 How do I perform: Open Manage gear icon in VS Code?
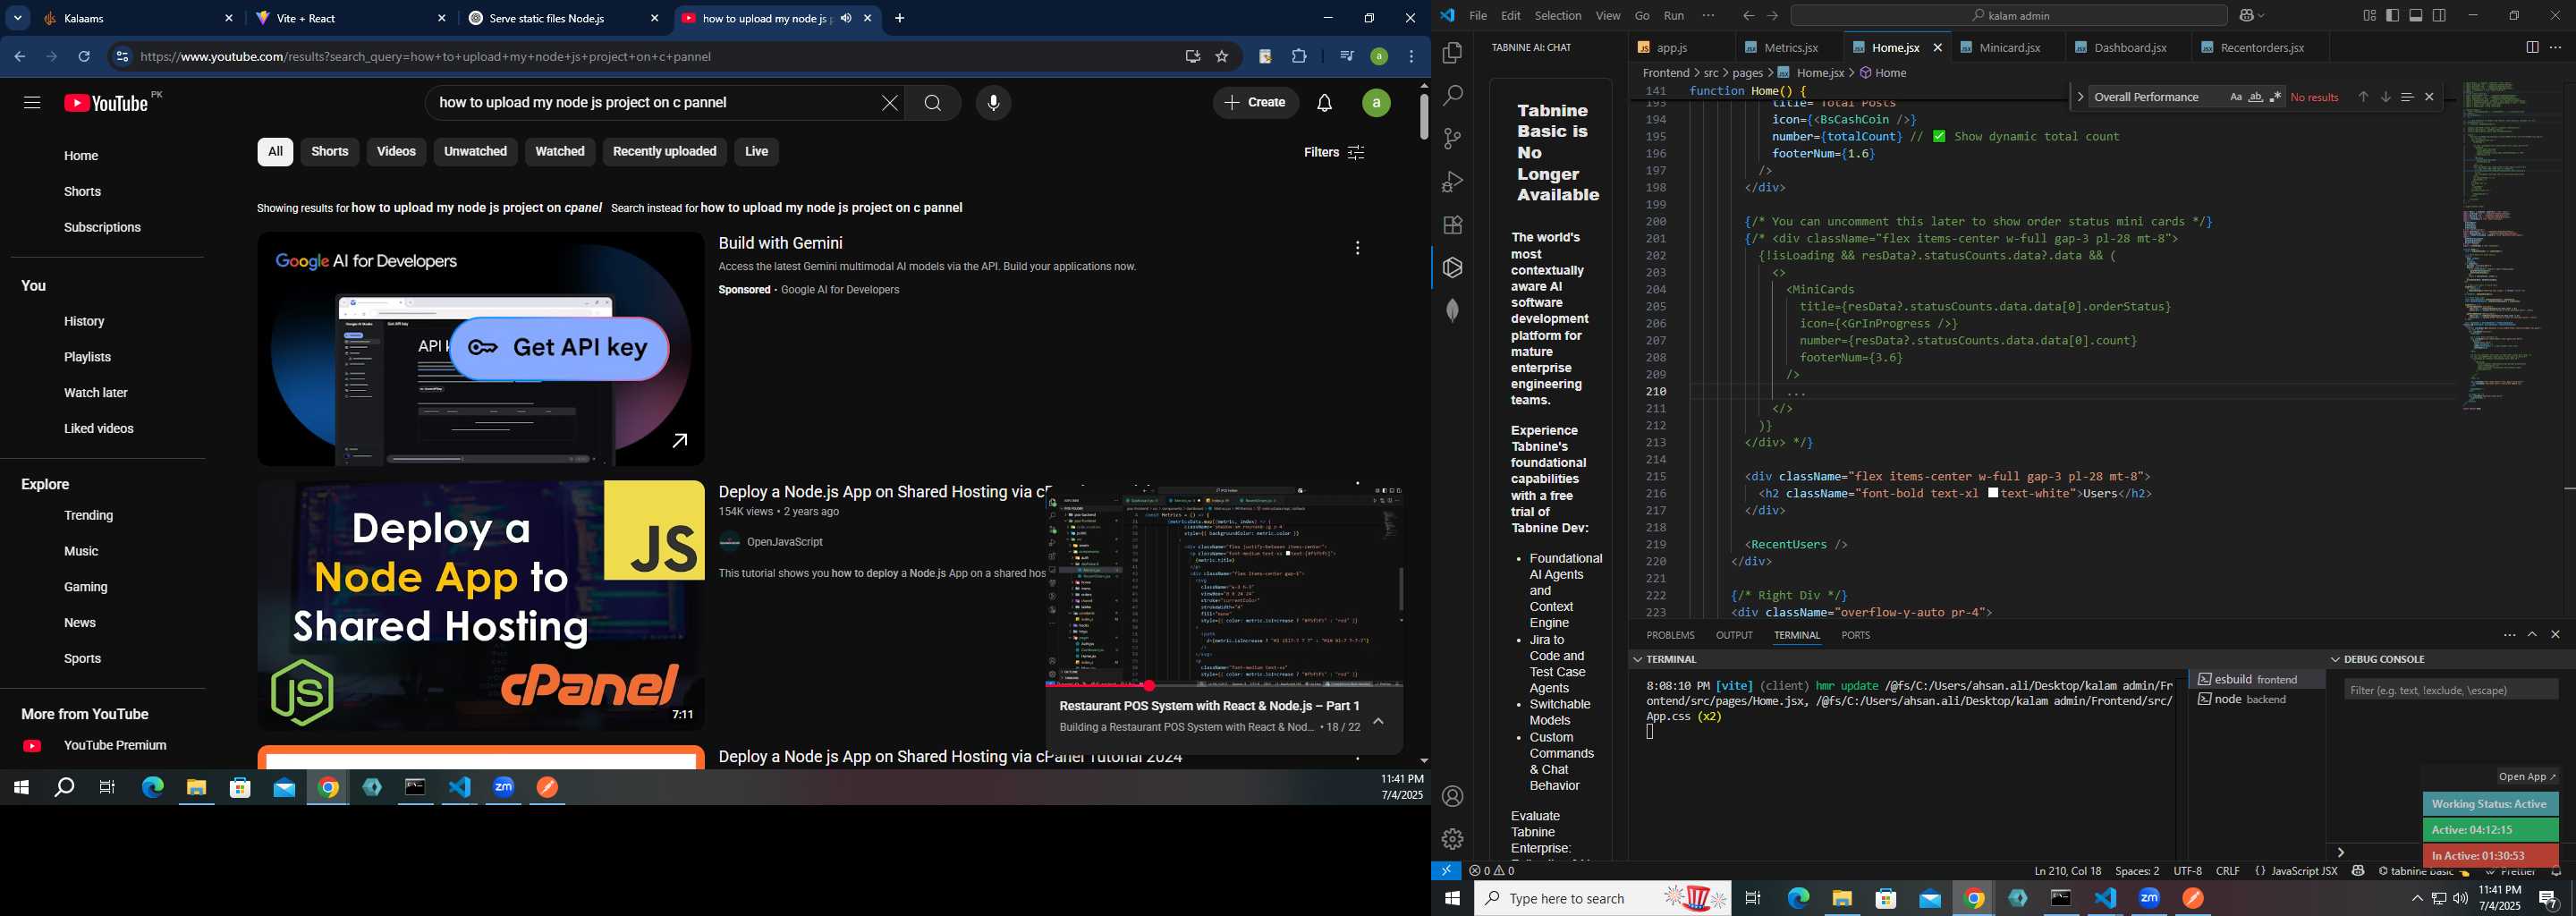1452,839
